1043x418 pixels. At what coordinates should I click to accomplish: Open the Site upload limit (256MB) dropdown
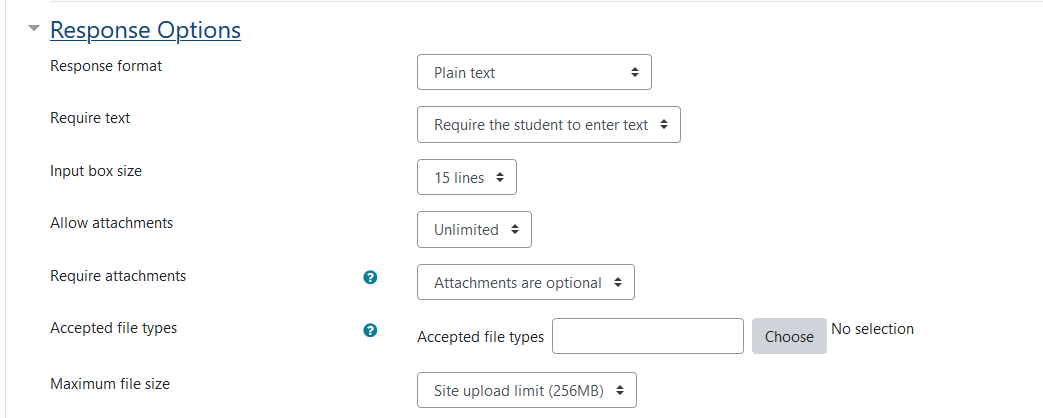(x=527, y=390)
